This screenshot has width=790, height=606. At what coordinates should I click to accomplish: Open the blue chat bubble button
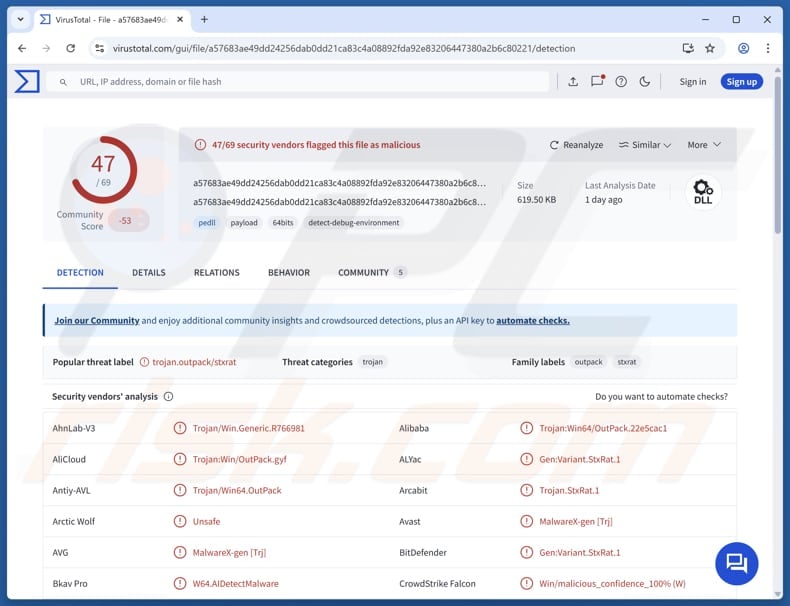(736, 563)
